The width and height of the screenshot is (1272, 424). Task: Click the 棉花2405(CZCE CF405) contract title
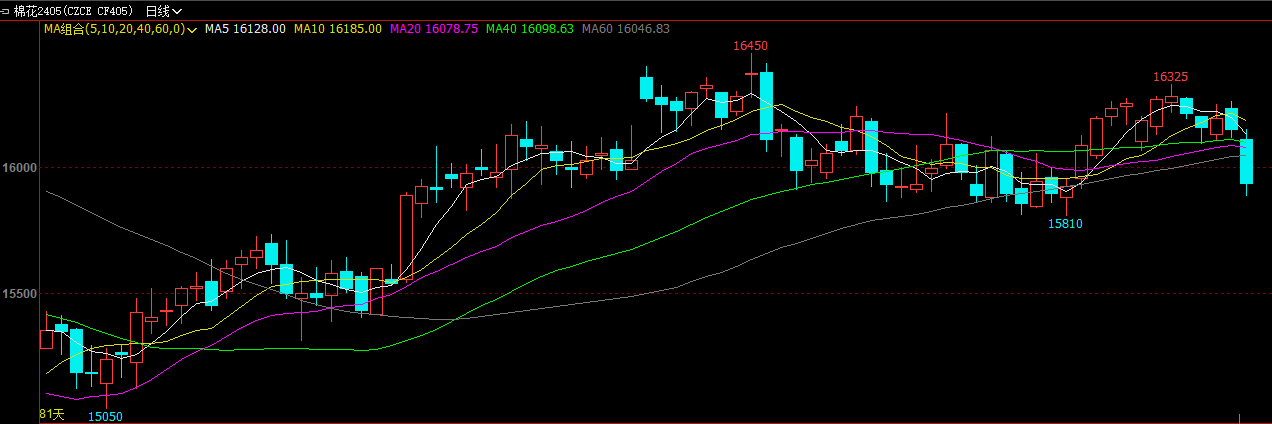coord(75,10)
